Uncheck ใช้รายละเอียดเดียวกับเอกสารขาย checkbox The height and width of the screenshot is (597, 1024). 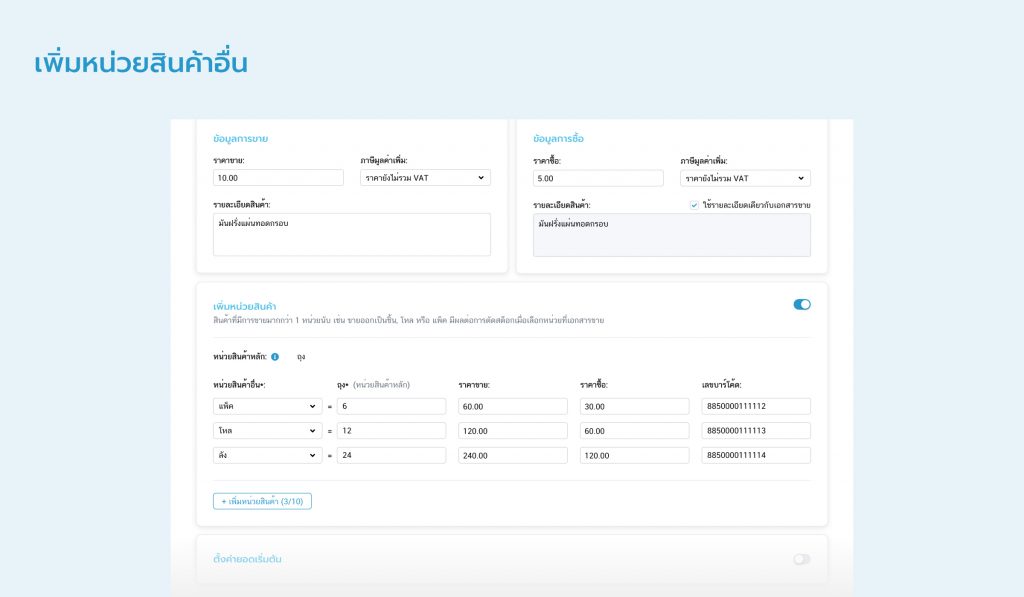pyautogui.click(x=694, y=205)
